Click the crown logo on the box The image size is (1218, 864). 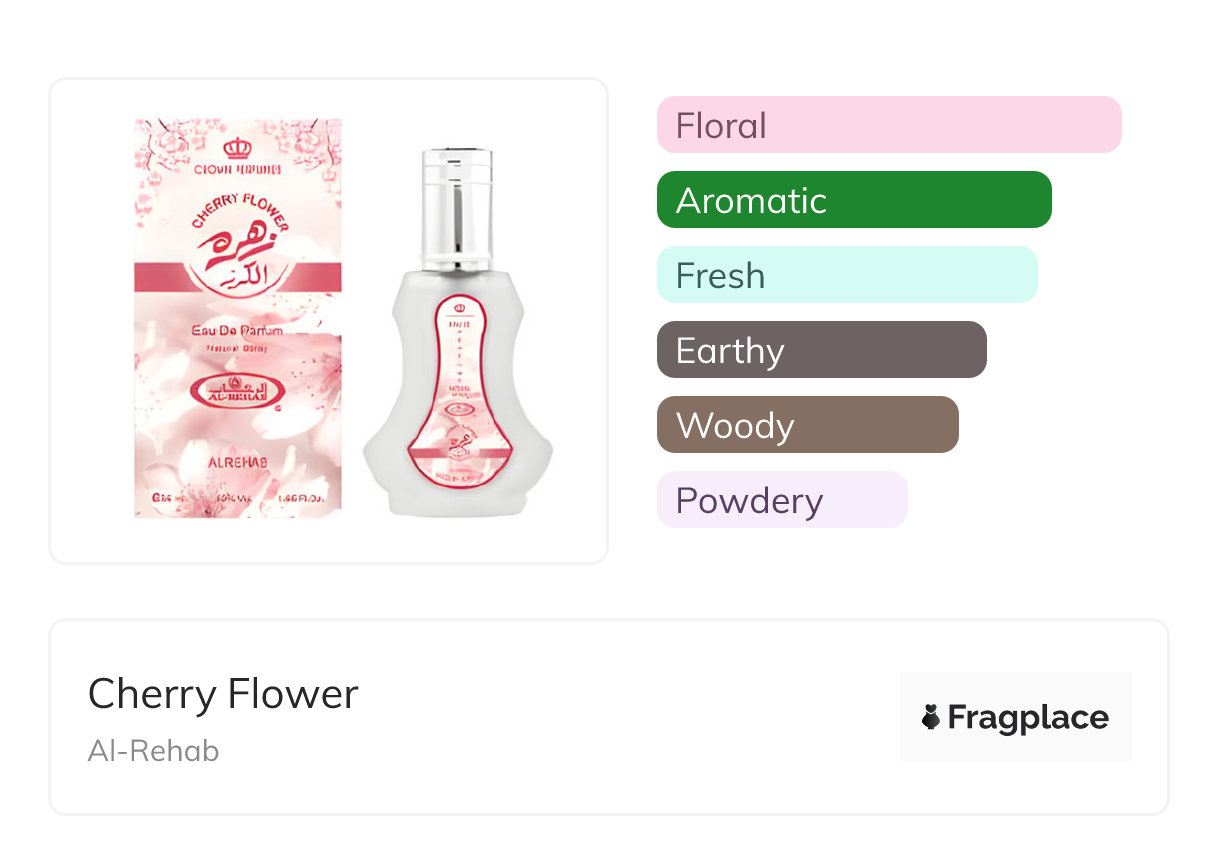[x=238, y=149]
